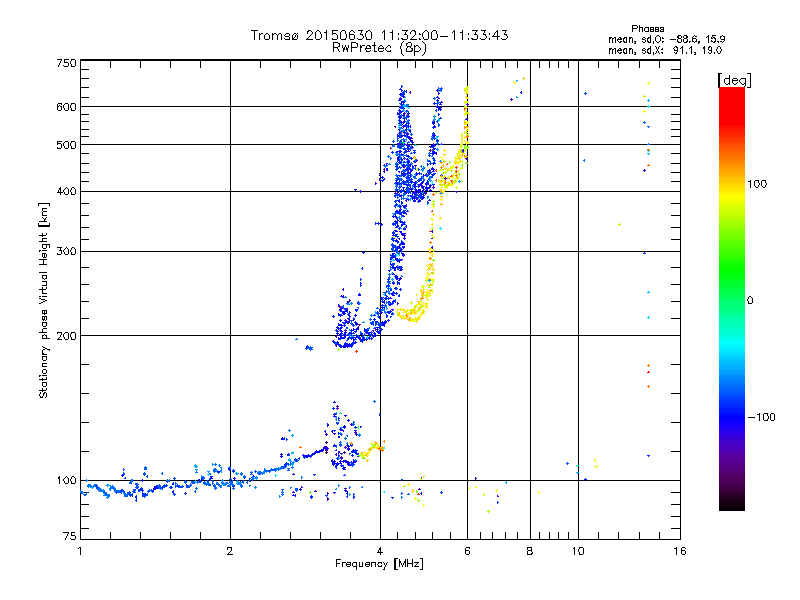Click the x-axis label '4'
The width and height of the screenshot is (800, 600).
pyautogui.click(x=380, y=552)
